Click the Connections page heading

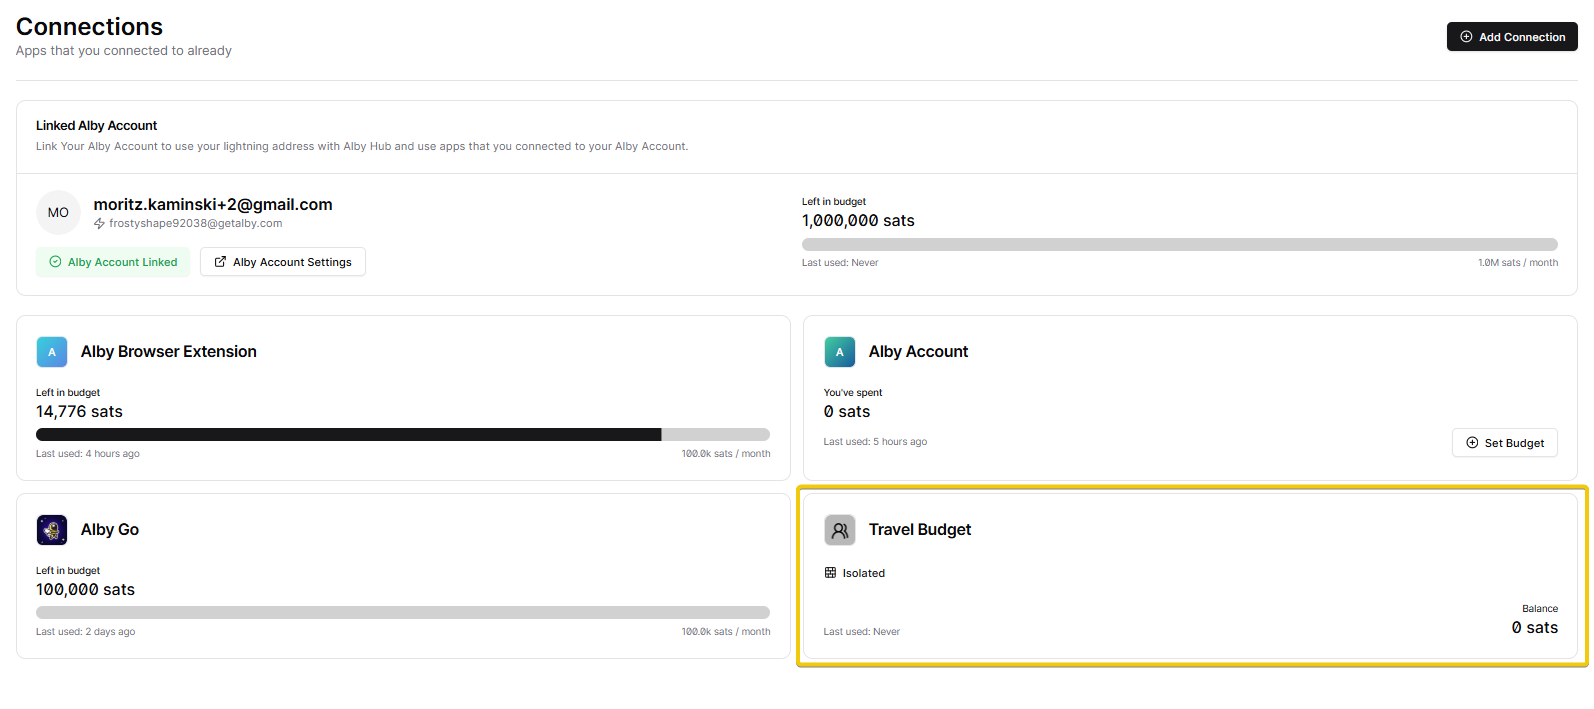(89, 27)
